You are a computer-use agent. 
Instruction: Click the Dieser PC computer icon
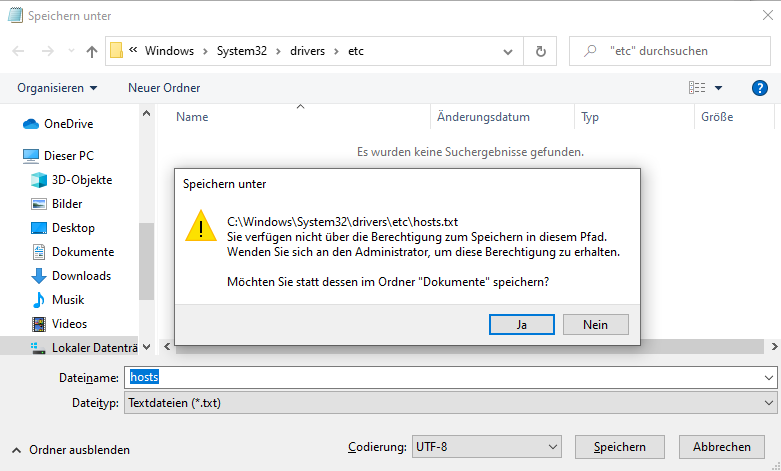[x=31, y=156]
